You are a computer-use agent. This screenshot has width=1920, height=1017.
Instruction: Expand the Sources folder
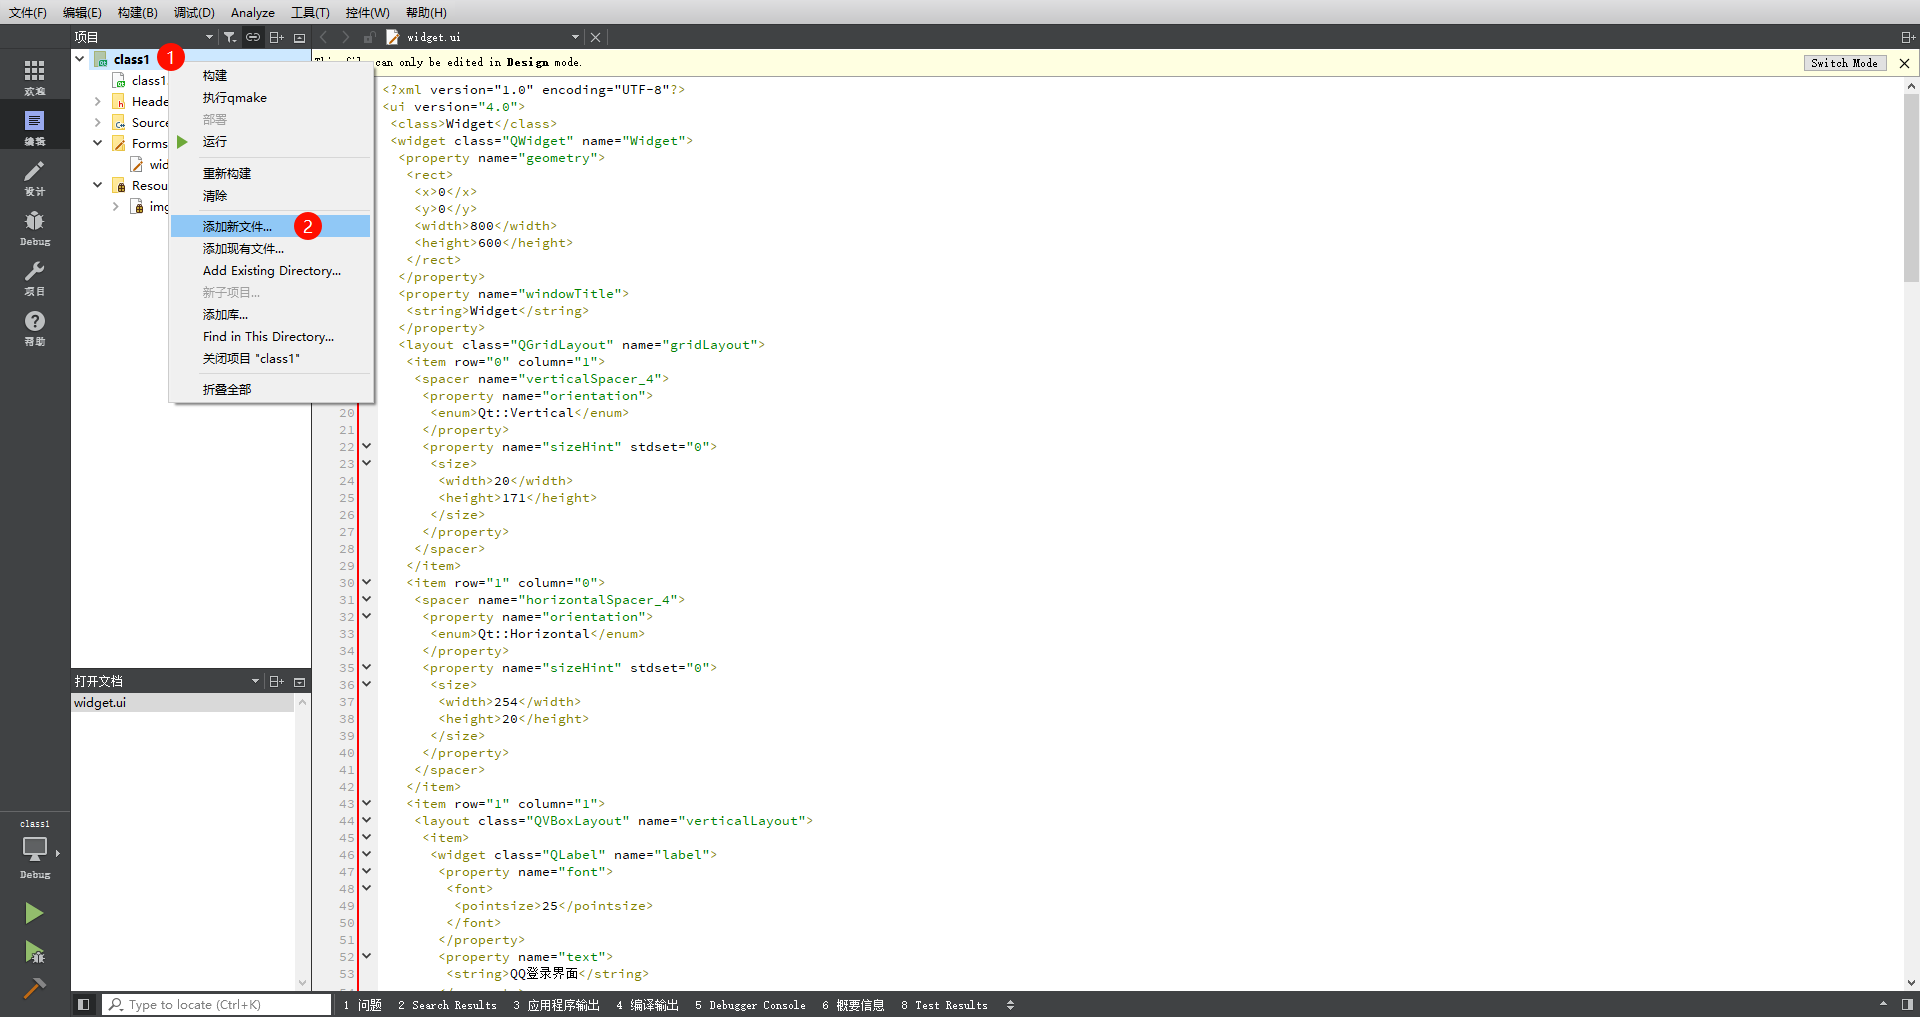pyautogui.click(x=97, y=122)
